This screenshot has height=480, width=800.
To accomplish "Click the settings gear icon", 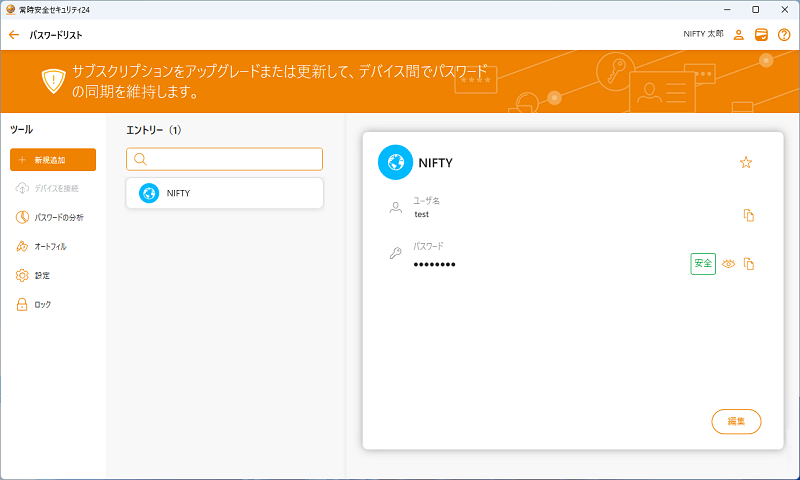I will (x=22, y=275).
